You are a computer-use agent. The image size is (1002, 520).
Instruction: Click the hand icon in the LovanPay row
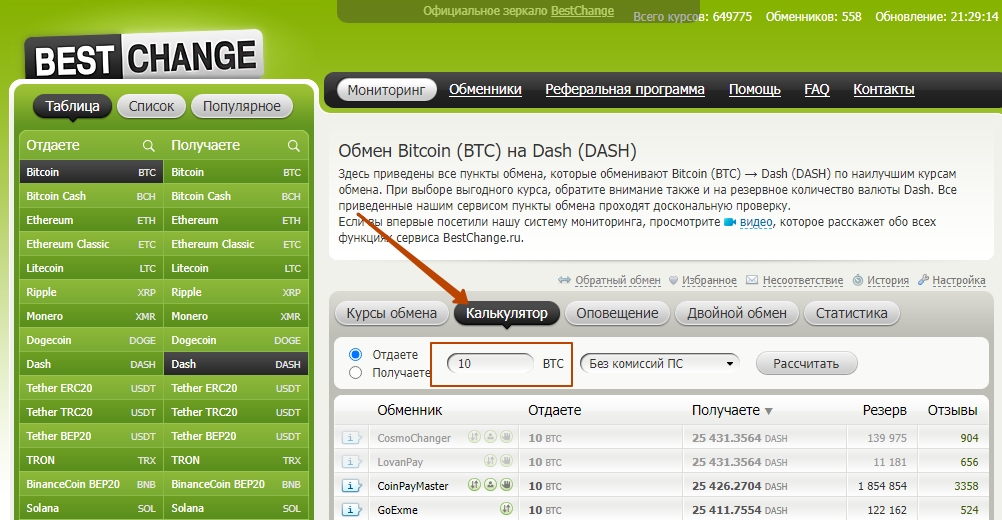click(506, 461)
